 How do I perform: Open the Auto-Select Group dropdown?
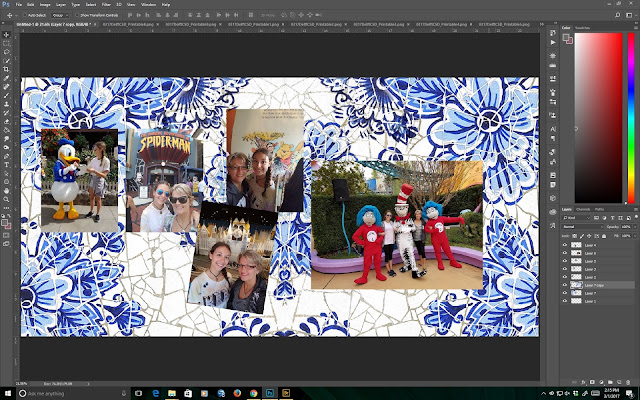point(61,15)
